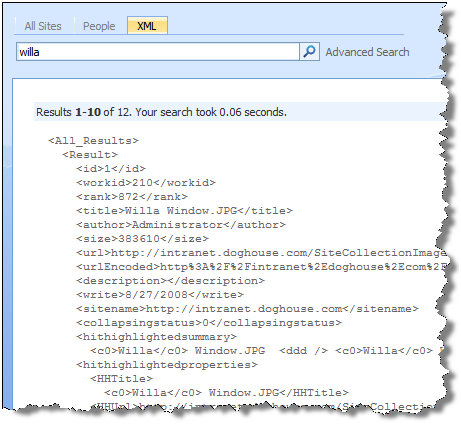
Task: Click the collapsingstatus 0 line
Action: click(x=209, y=323)
